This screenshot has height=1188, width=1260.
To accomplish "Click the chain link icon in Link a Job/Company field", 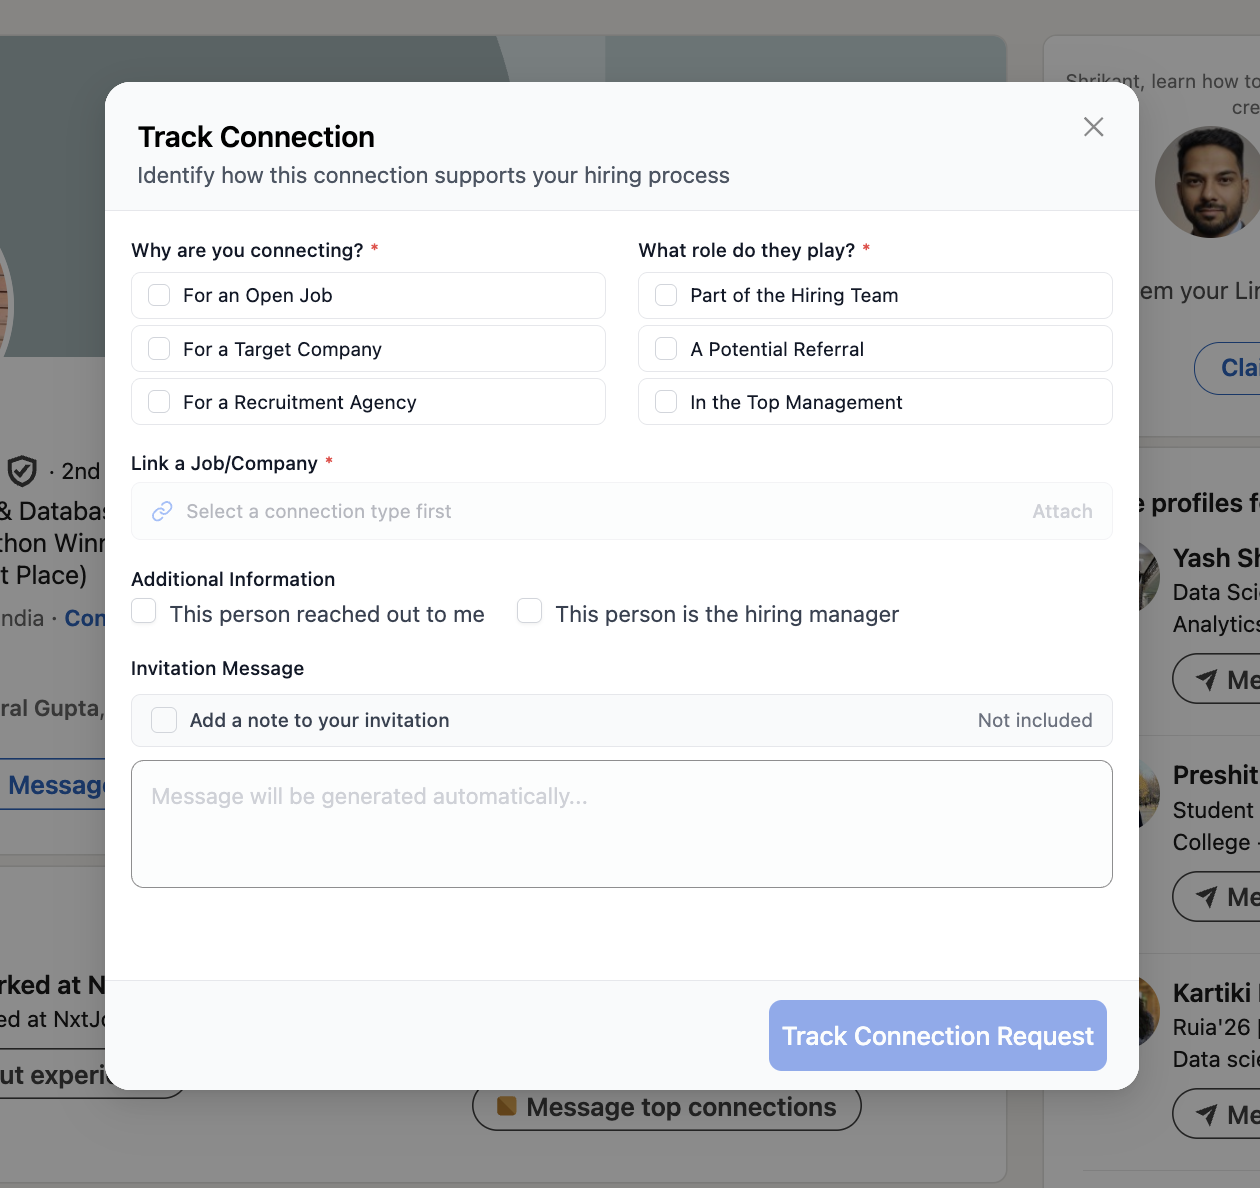I will (161, 511).
